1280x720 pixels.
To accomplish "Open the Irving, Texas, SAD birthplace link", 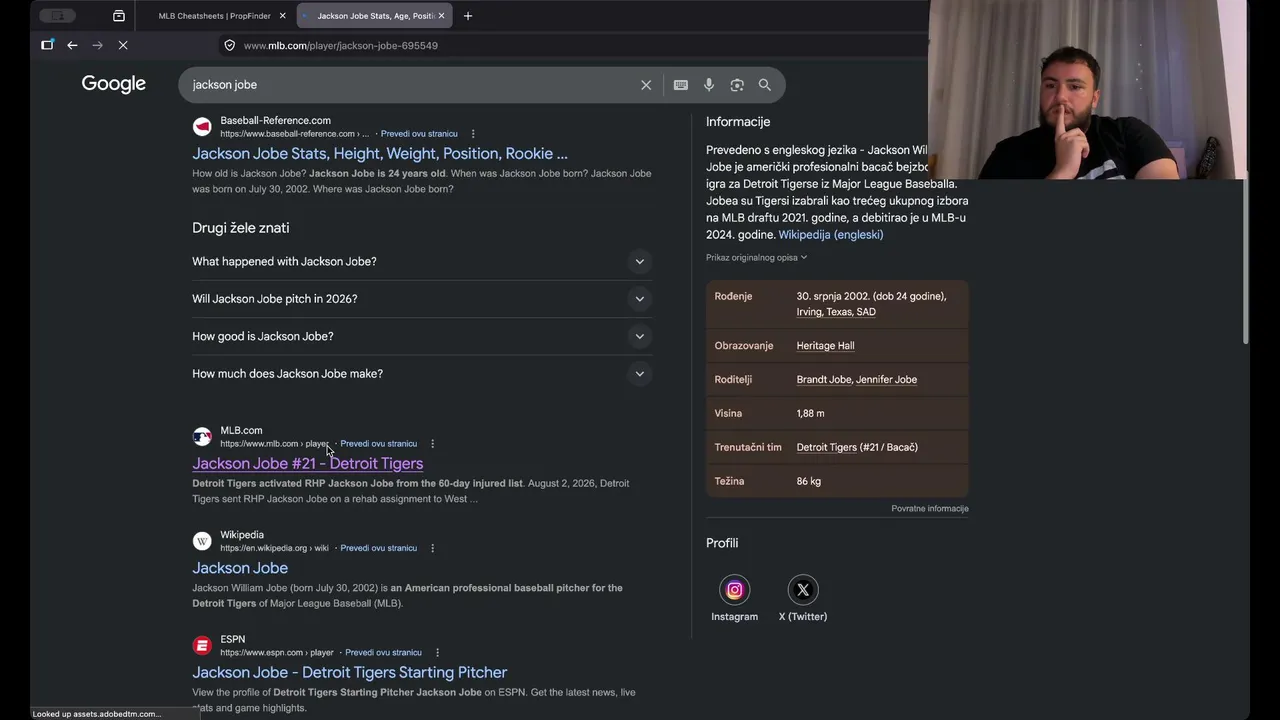I will tap(836, 312).
